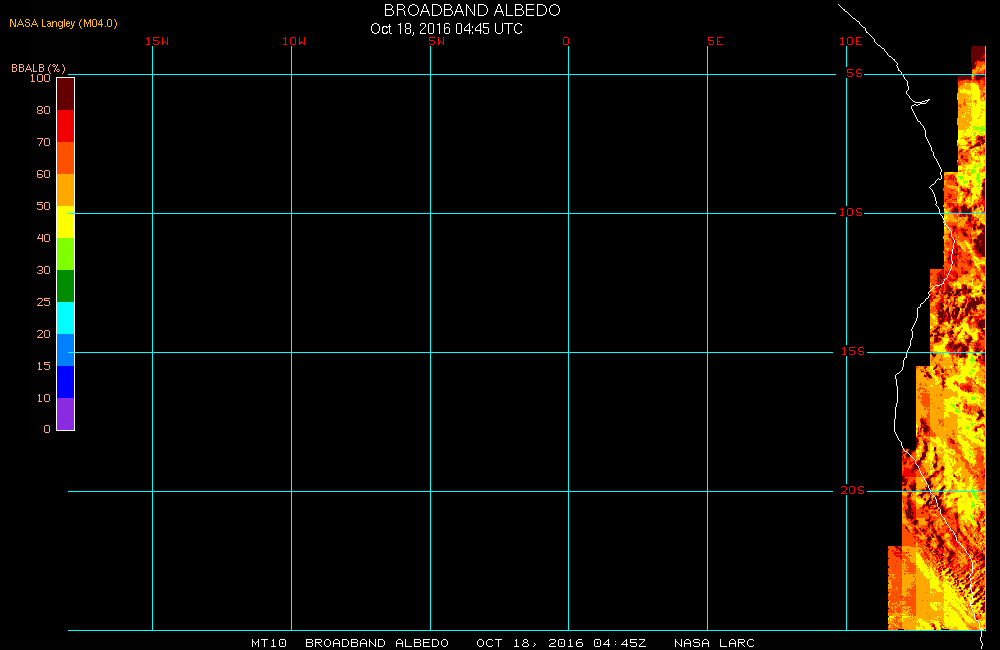Click the footer OCT 18, 2016 04:45Z text
Viewport: 1000px width, 650px height.
[561, 643]
